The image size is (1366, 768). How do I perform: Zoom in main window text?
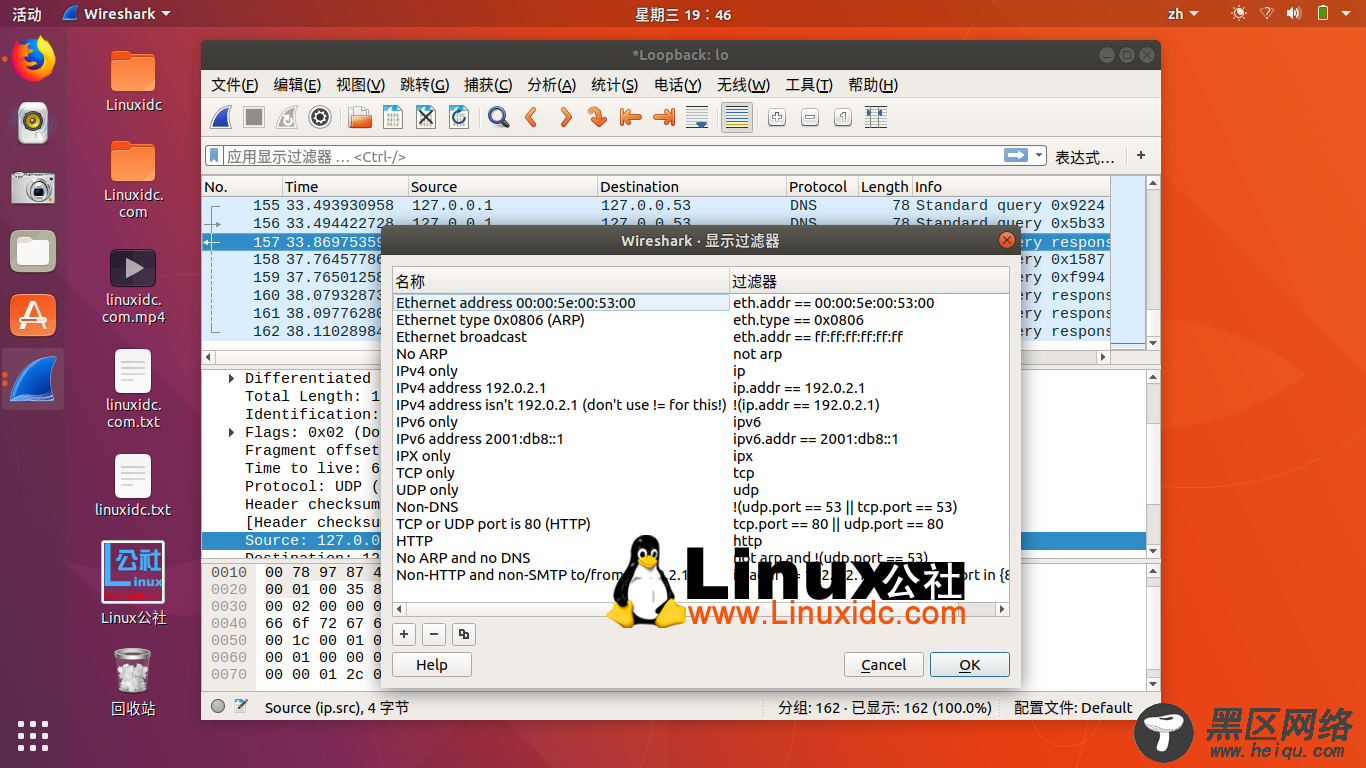(777, 117)
